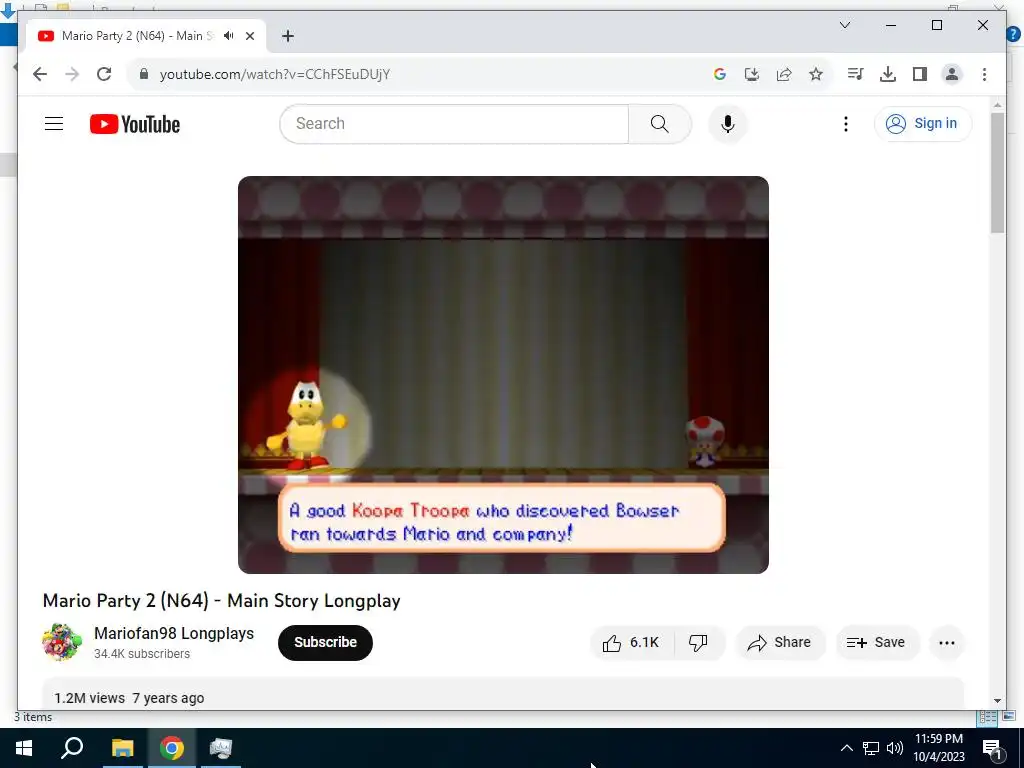Screen dimensions: 1024x768
Task: Open the YouTube hamburger guide menu
Action: [x=54, y=123]
